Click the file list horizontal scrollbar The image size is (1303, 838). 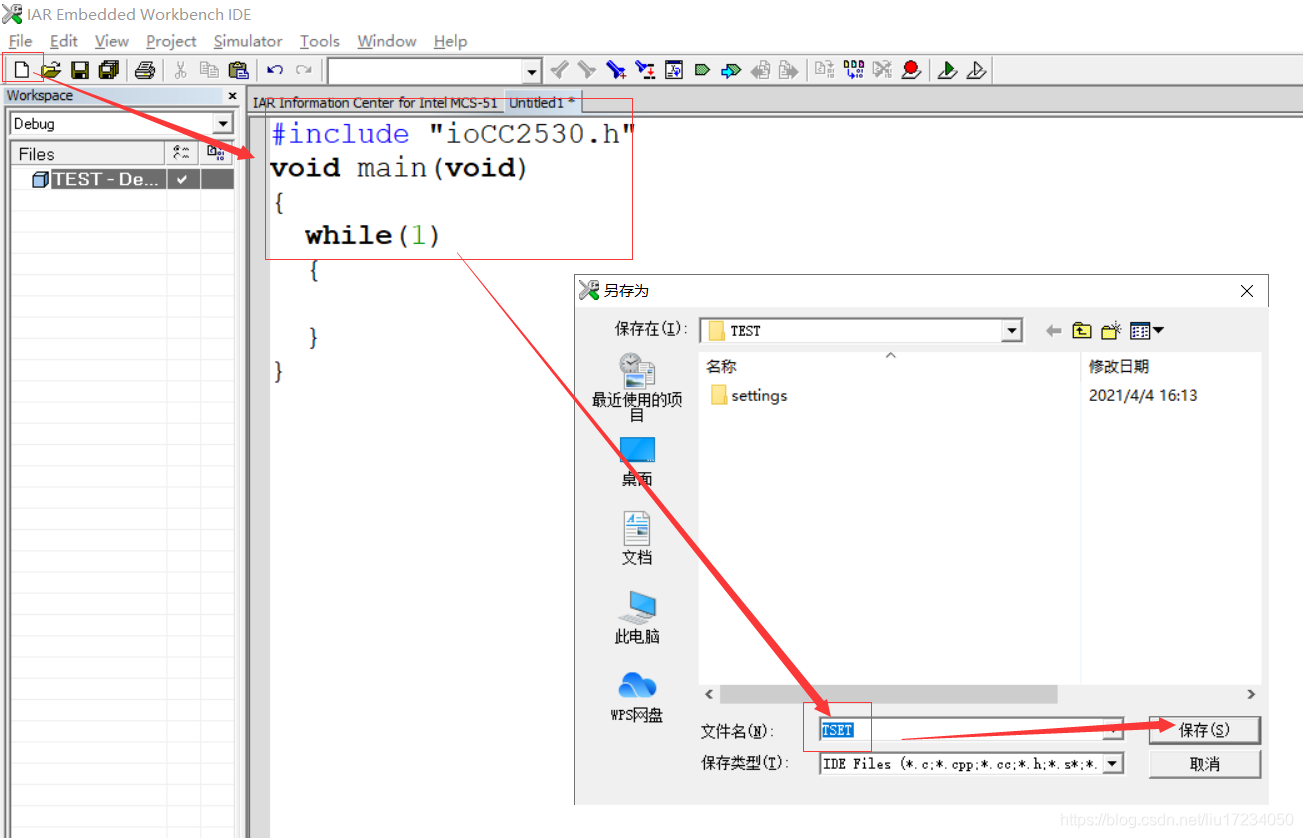click(888, 694)
